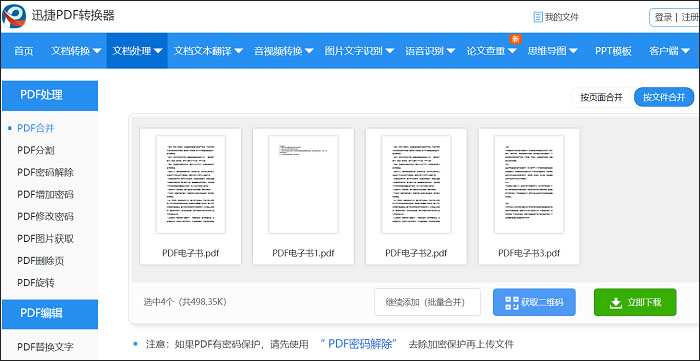
Task: Click the file name PDF电子书3.pdf
Action: pyautogui.click(x=529, y=253)
